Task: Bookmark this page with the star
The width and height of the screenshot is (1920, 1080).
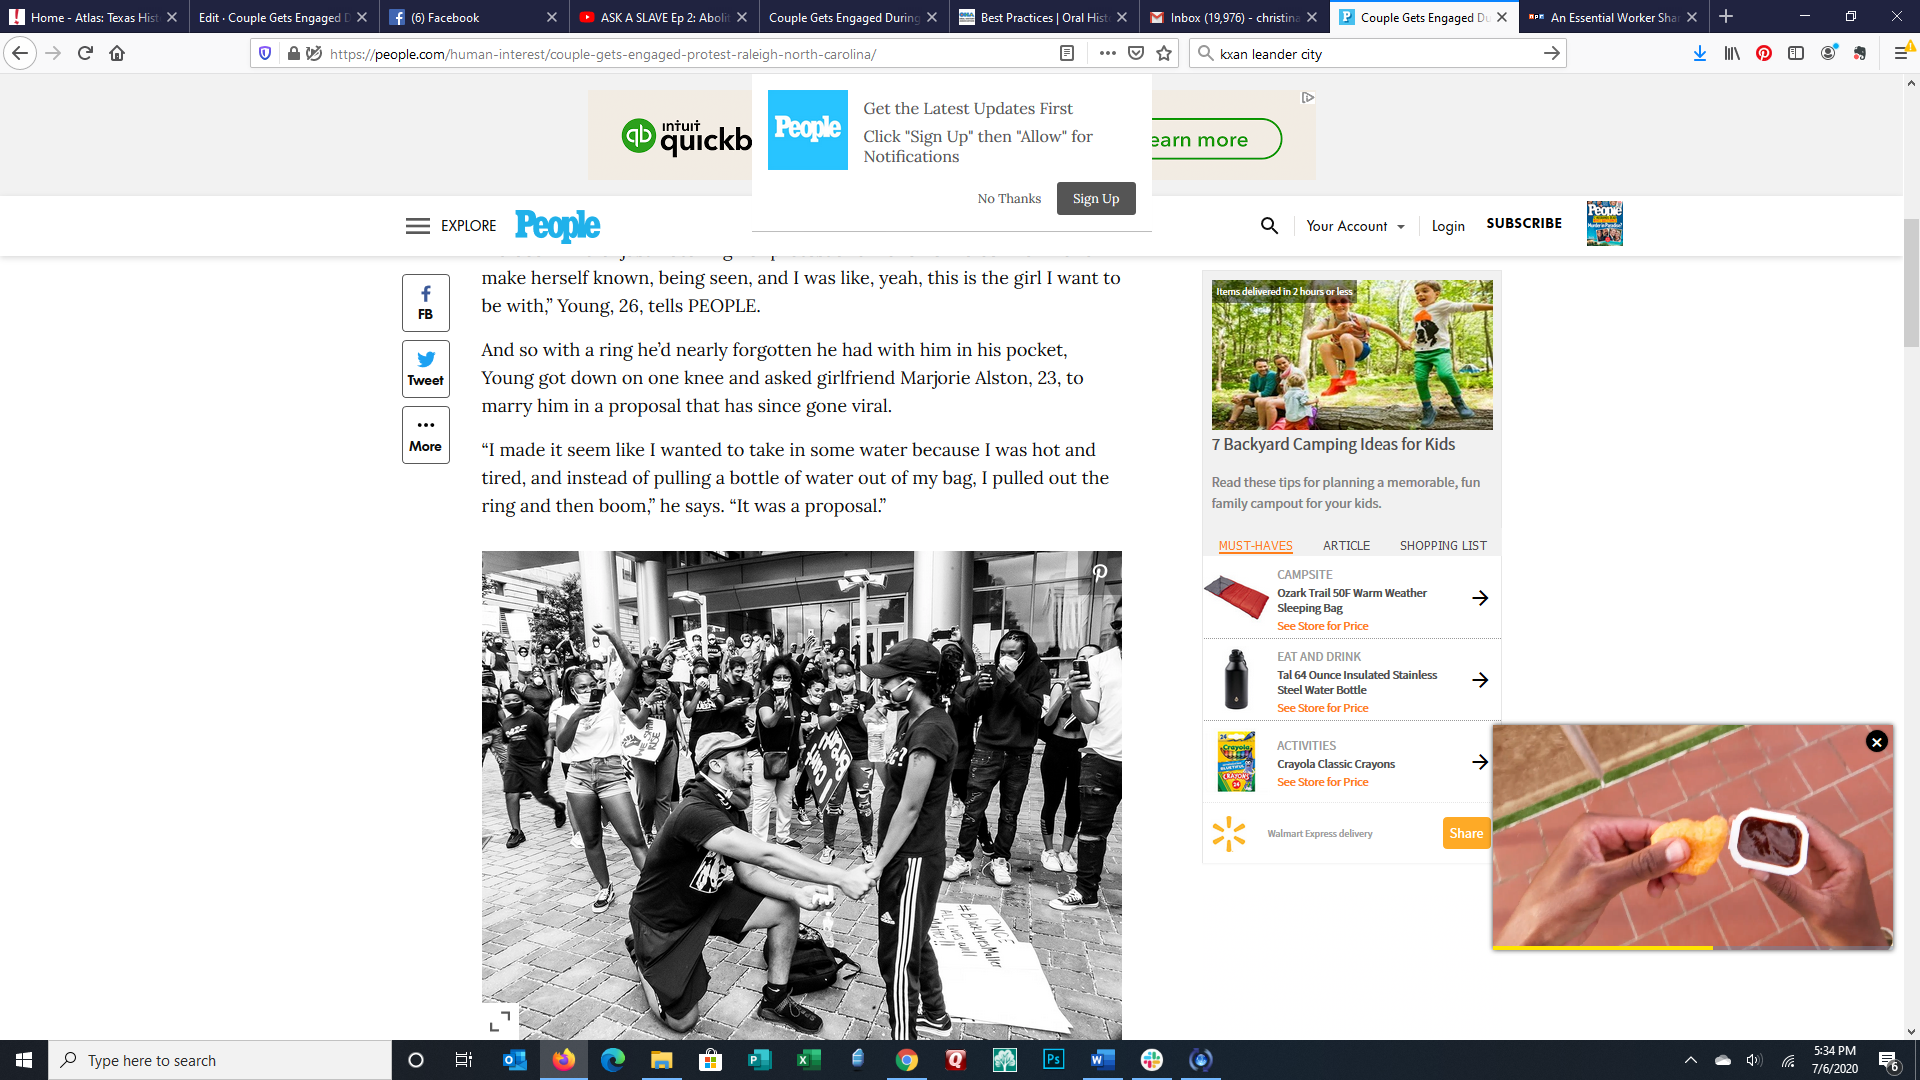Action: (x=1164, y=53)
